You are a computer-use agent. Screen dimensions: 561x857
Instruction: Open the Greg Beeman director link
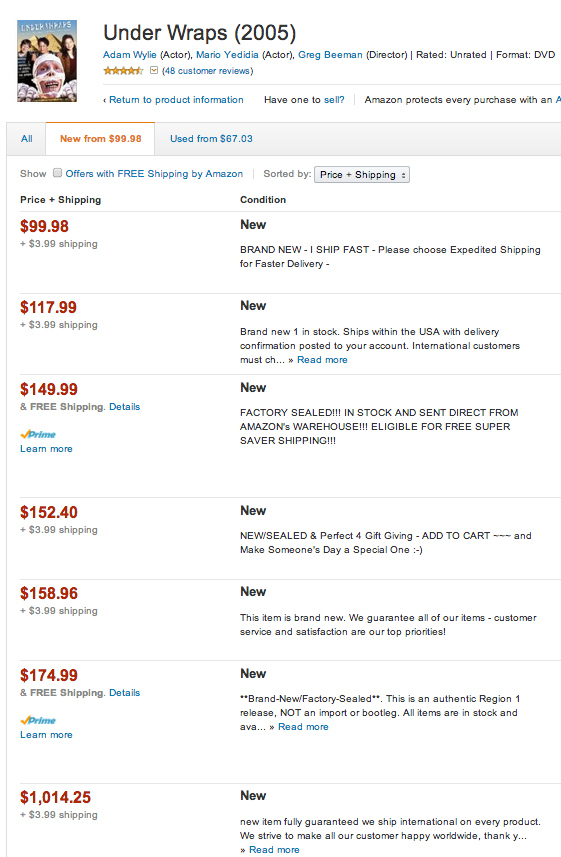point(330,55)
